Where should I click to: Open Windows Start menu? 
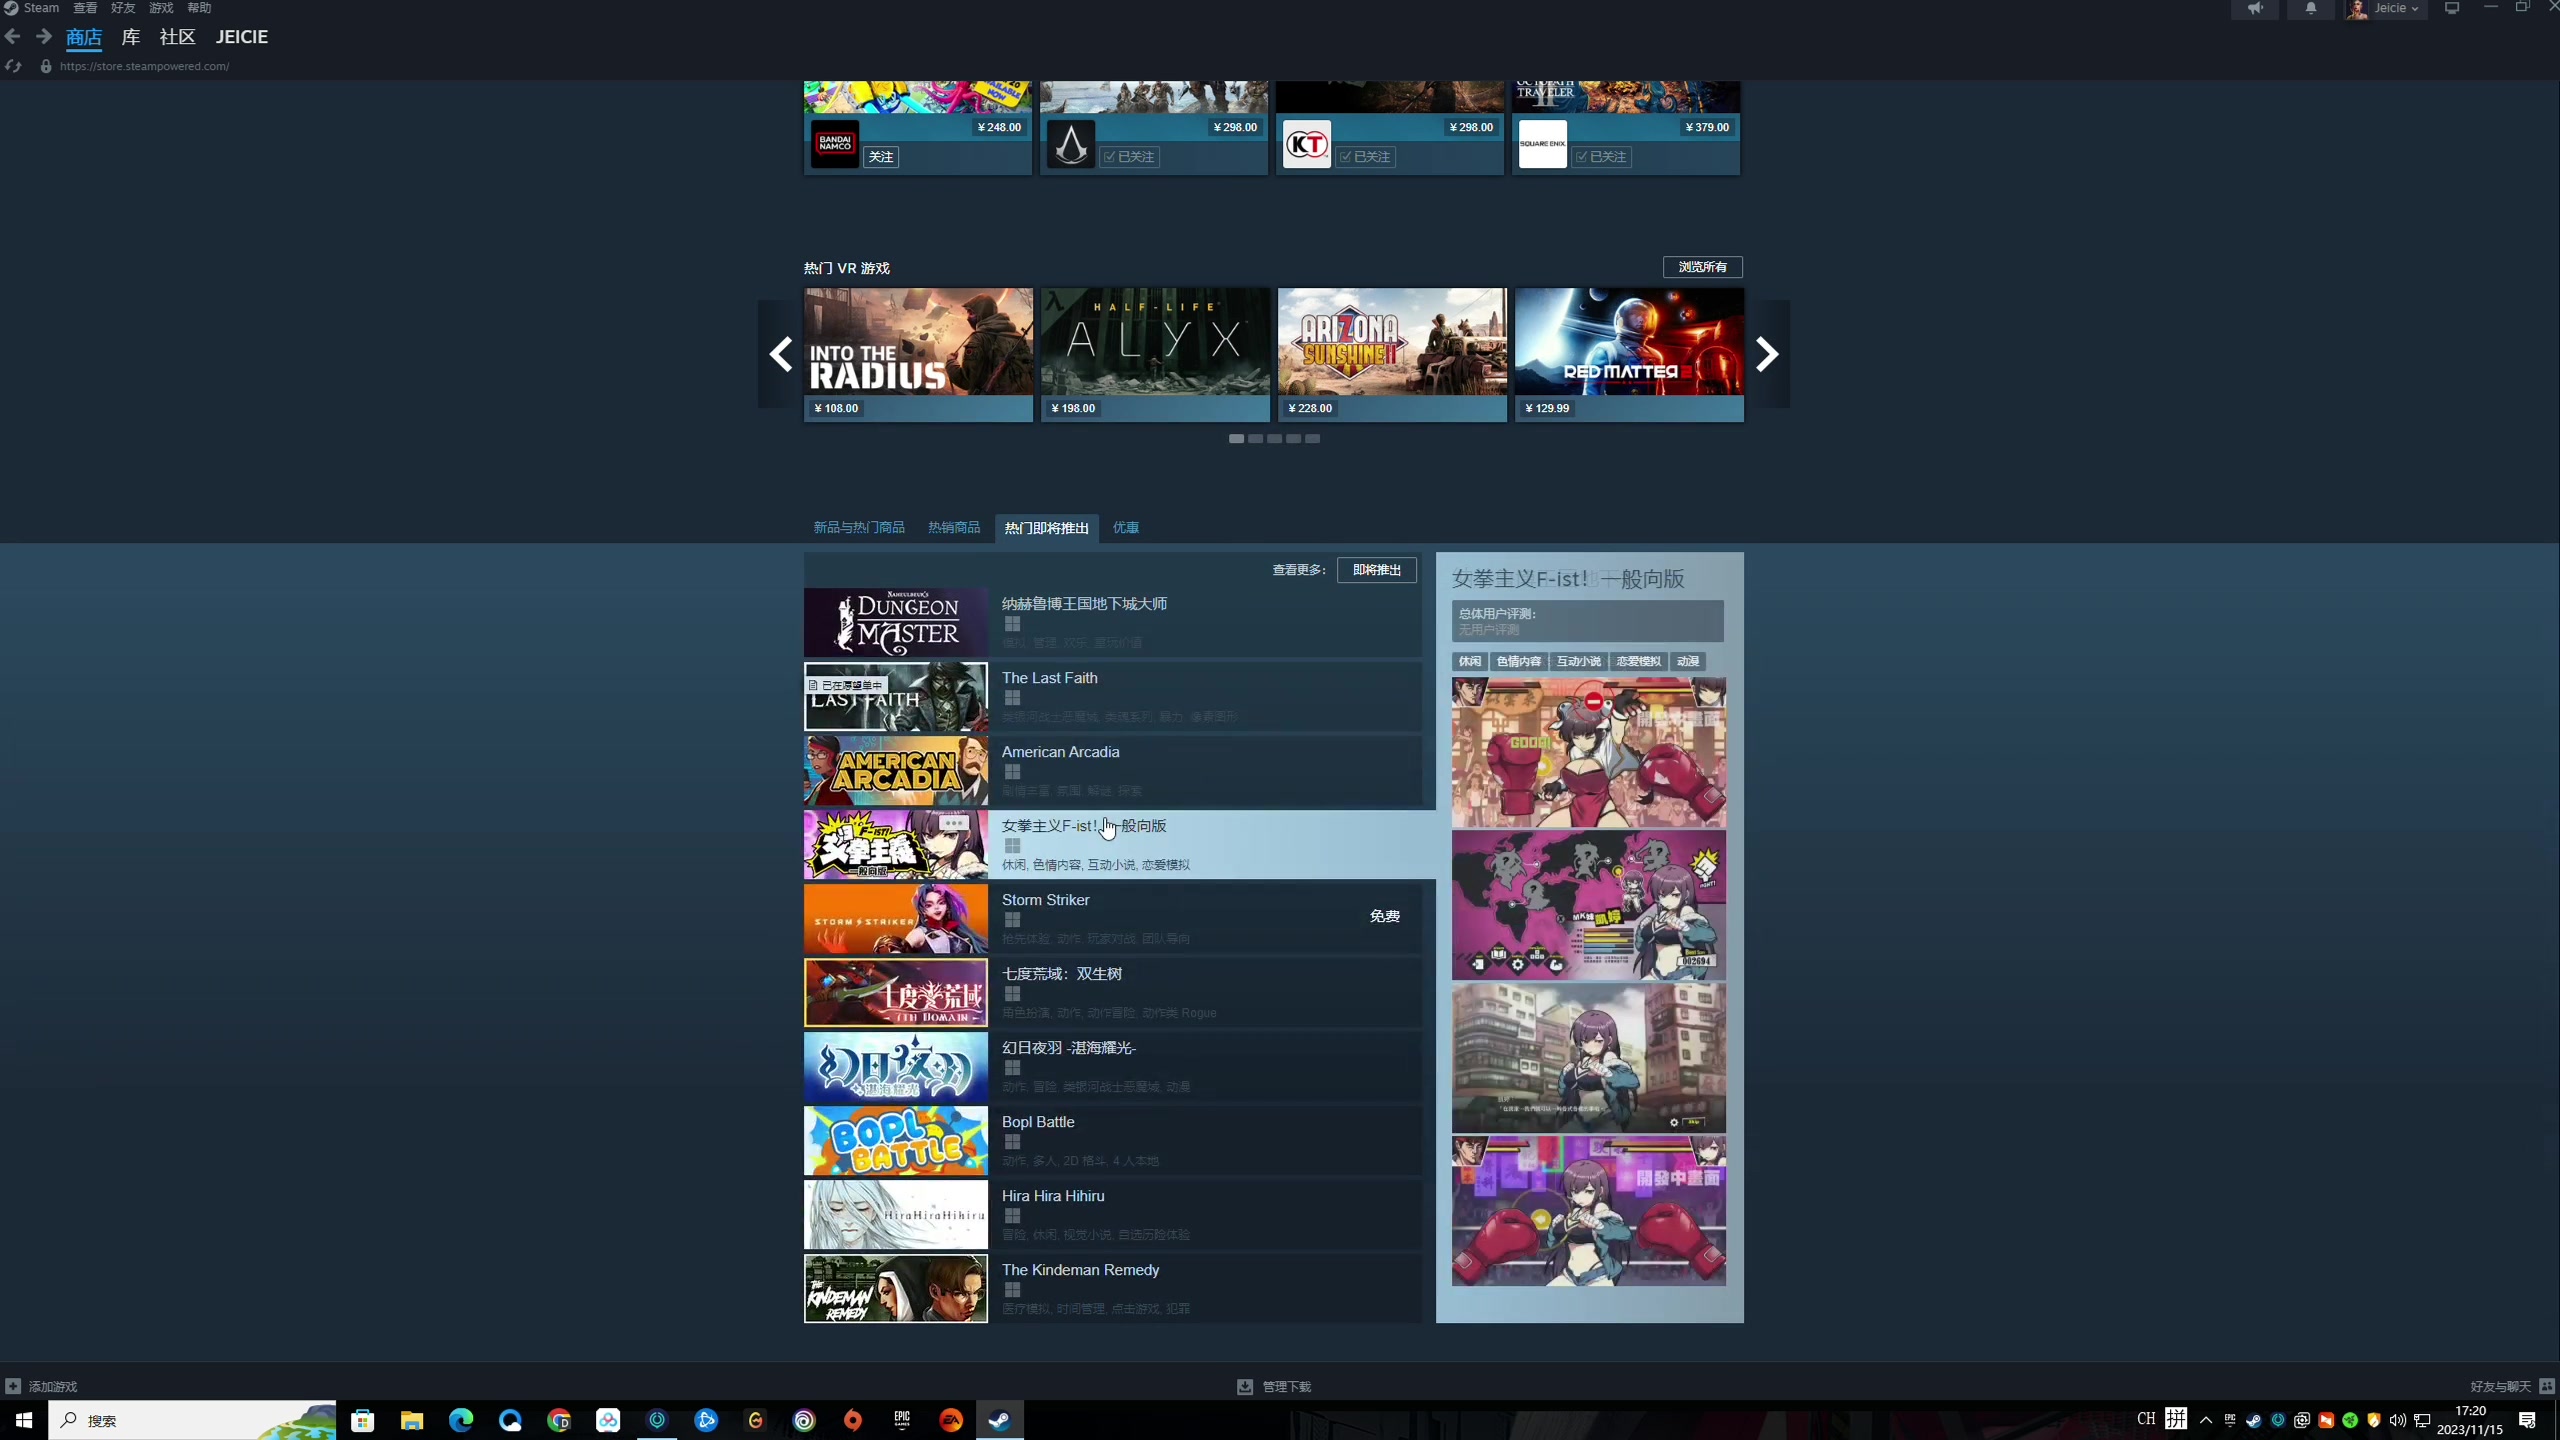click(24, 1420)
